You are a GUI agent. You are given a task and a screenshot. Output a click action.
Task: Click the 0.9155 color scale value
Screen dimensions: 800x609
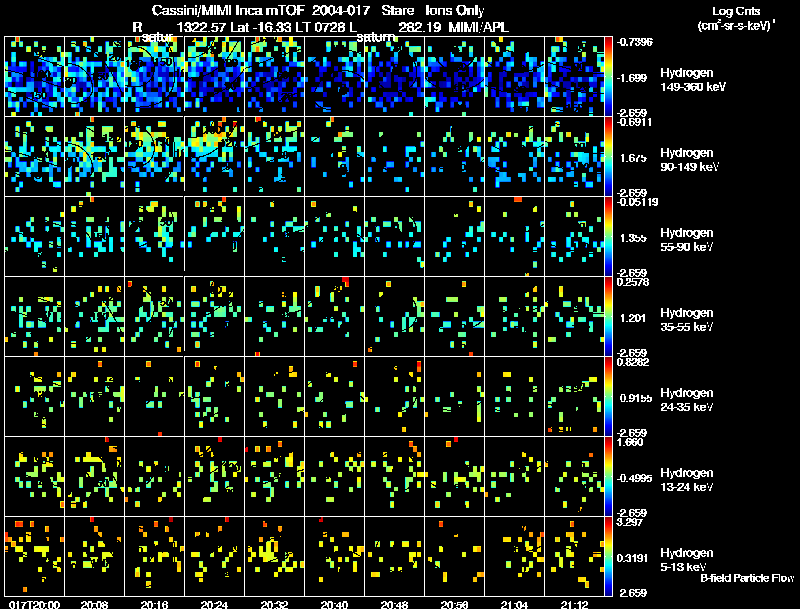[x=635, y=398]
